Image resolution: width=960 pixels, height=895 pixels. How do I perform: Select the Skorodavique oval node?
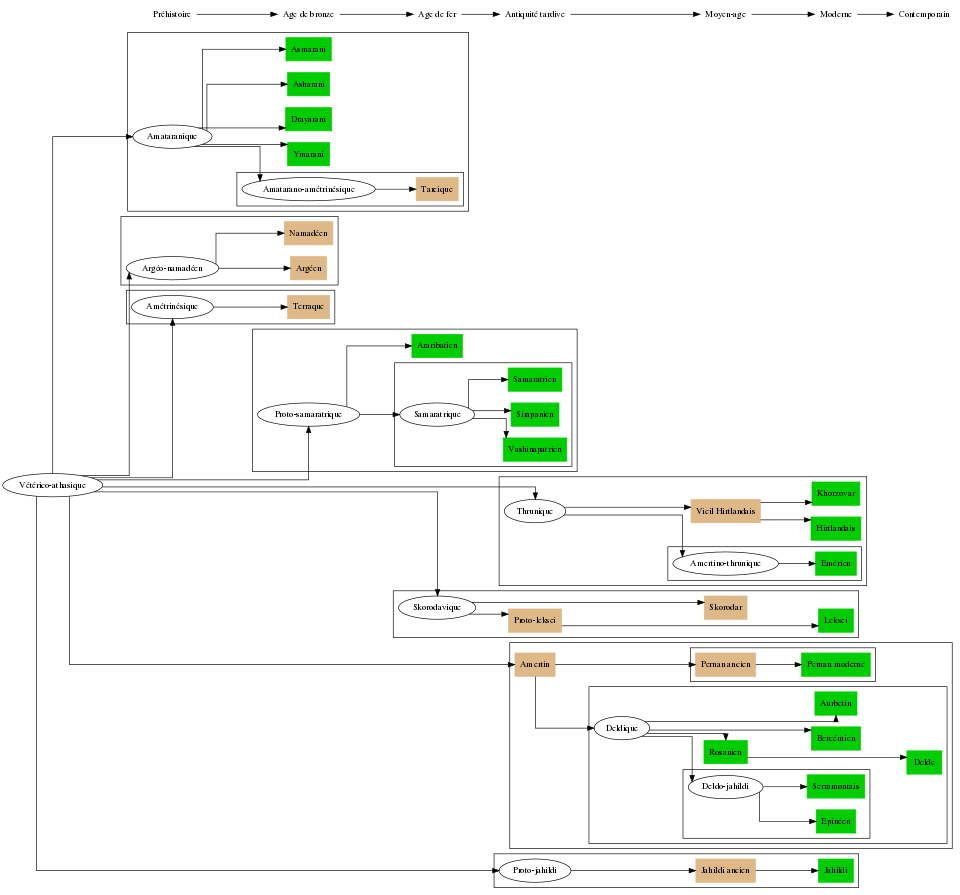click(437, 607)
